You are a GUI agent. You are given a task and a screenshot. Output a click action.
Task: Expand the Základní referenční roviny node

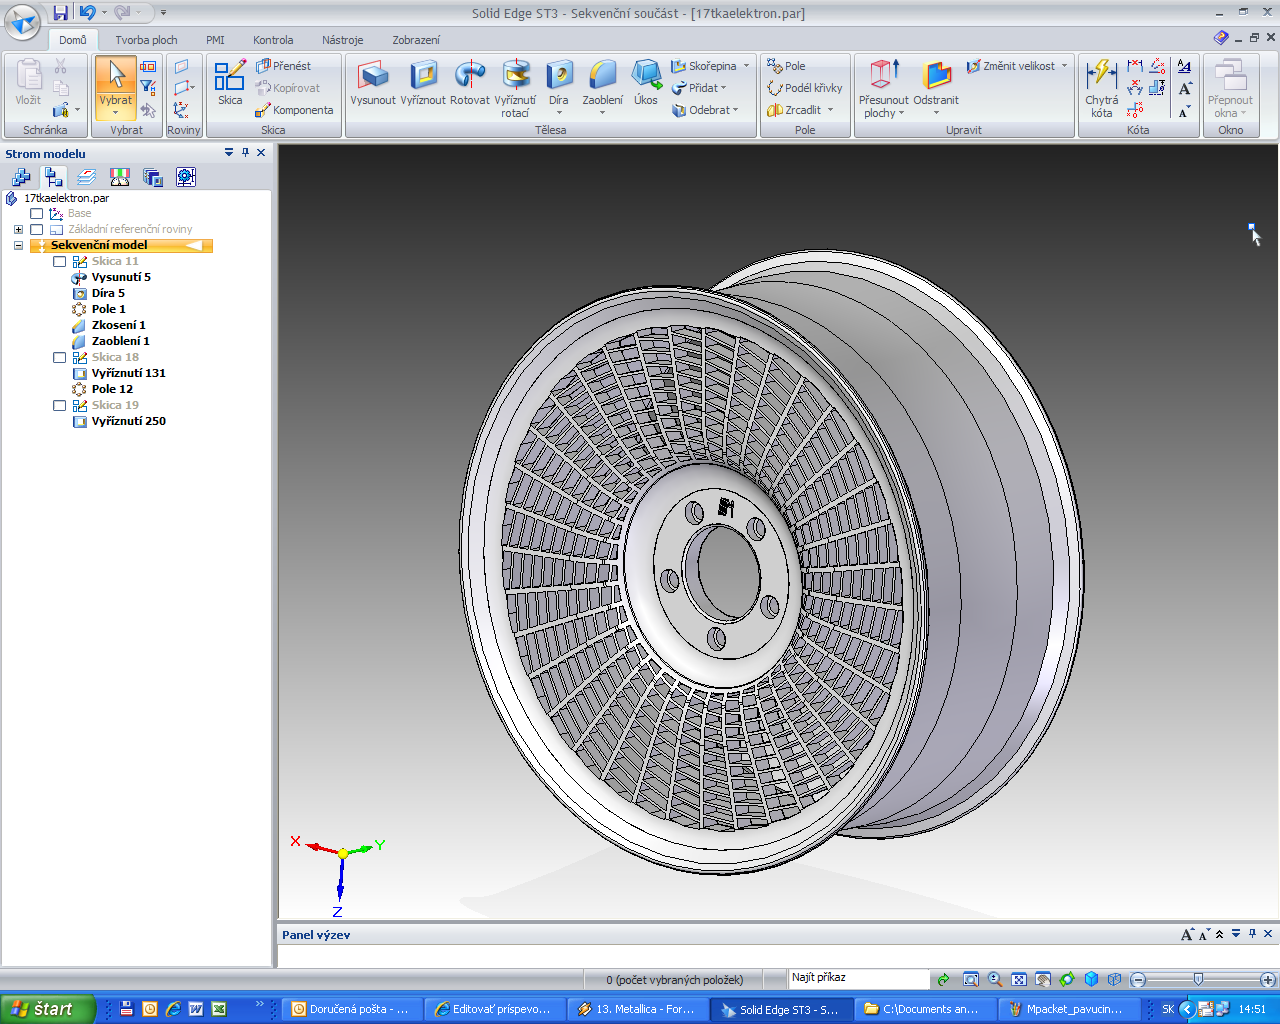[x=18, y=229]
